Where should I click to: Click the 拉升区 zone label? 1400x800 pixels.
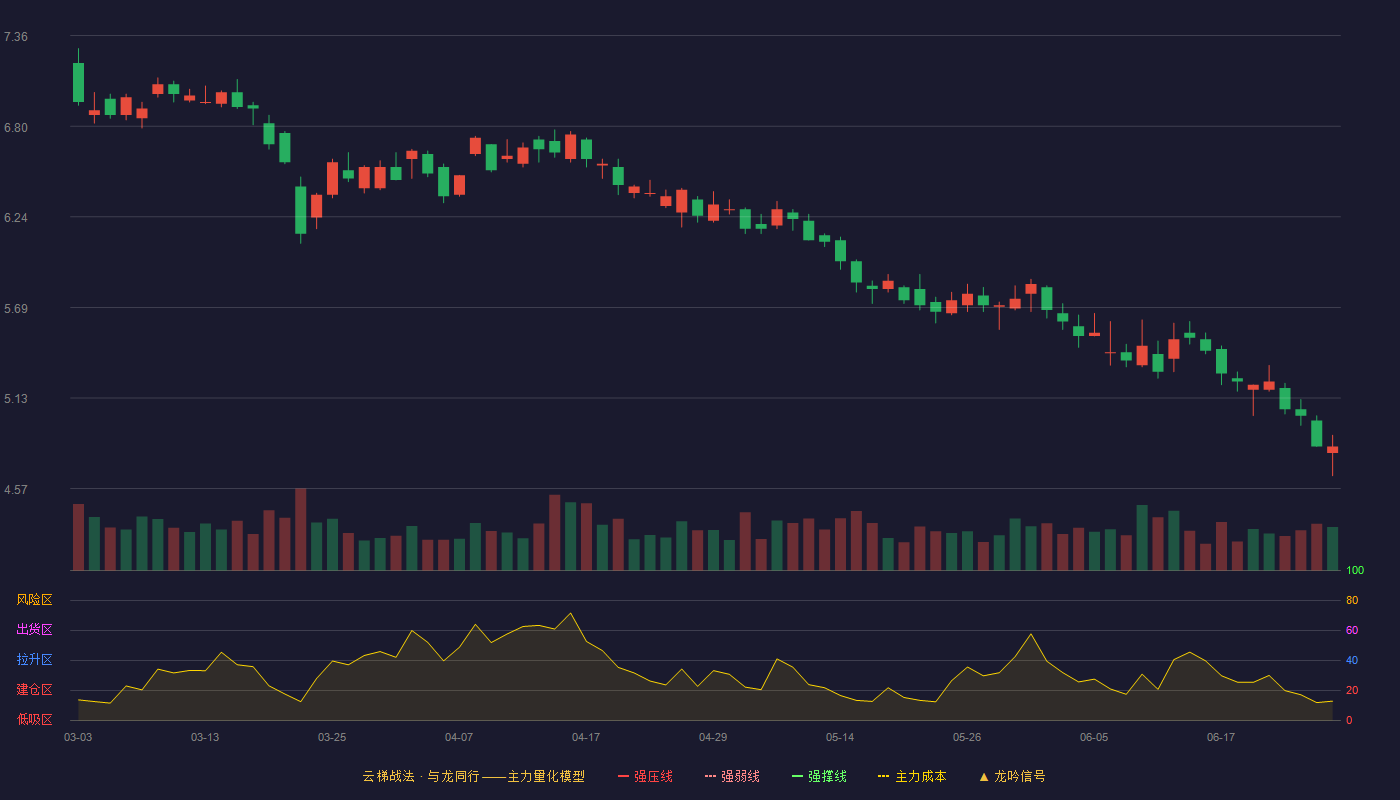click(x=34, y=660)
